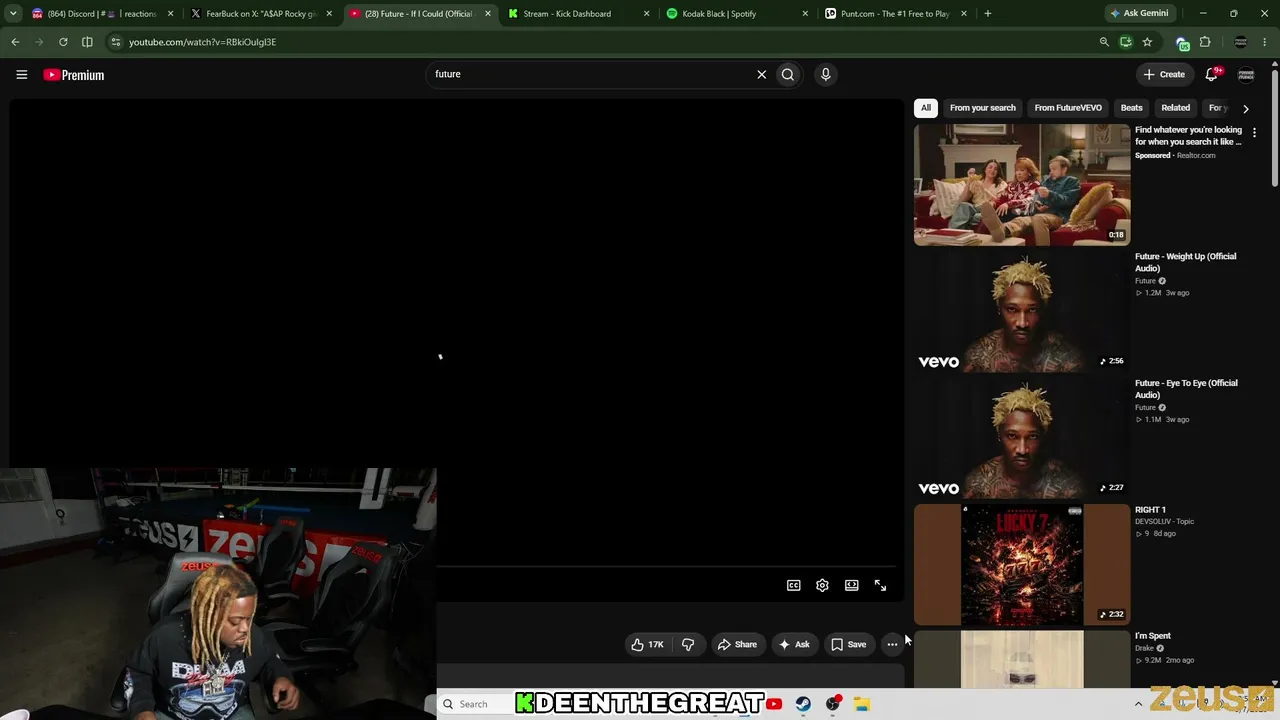This screenshot has width=1280, height=720.
Task: Open zoom magnifier in address bar
Action: [1104, 42]
